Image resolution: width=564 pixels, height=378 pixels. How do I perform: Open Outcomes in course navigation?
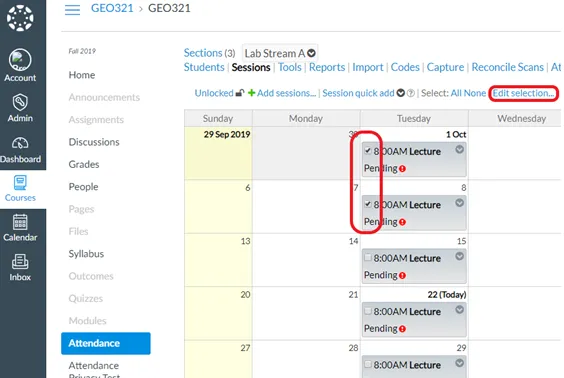[91, 276]
